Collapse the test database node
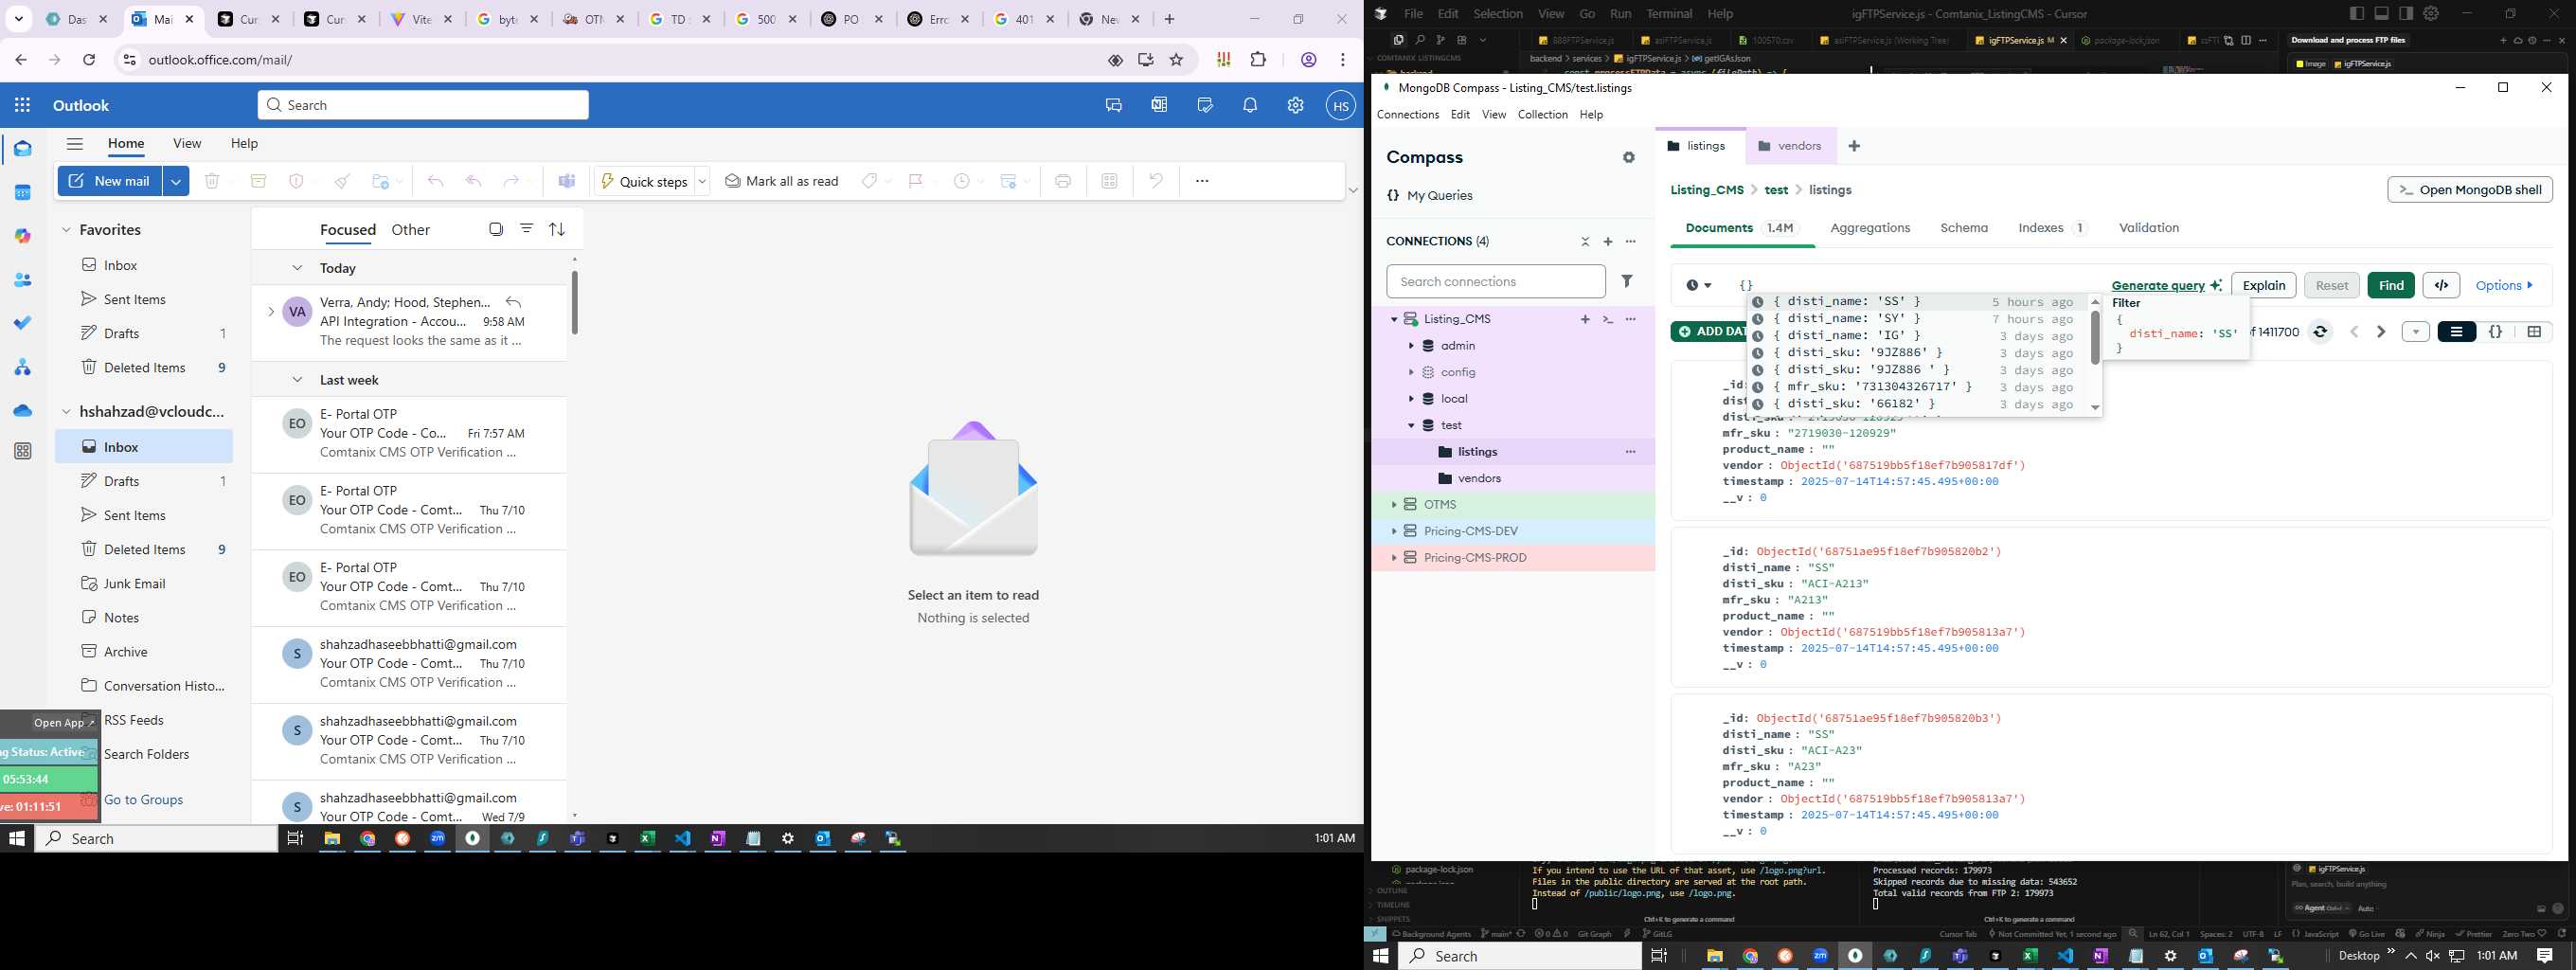The height and width of the screenshot is (970, 2576). click(x=1411, y=426)
